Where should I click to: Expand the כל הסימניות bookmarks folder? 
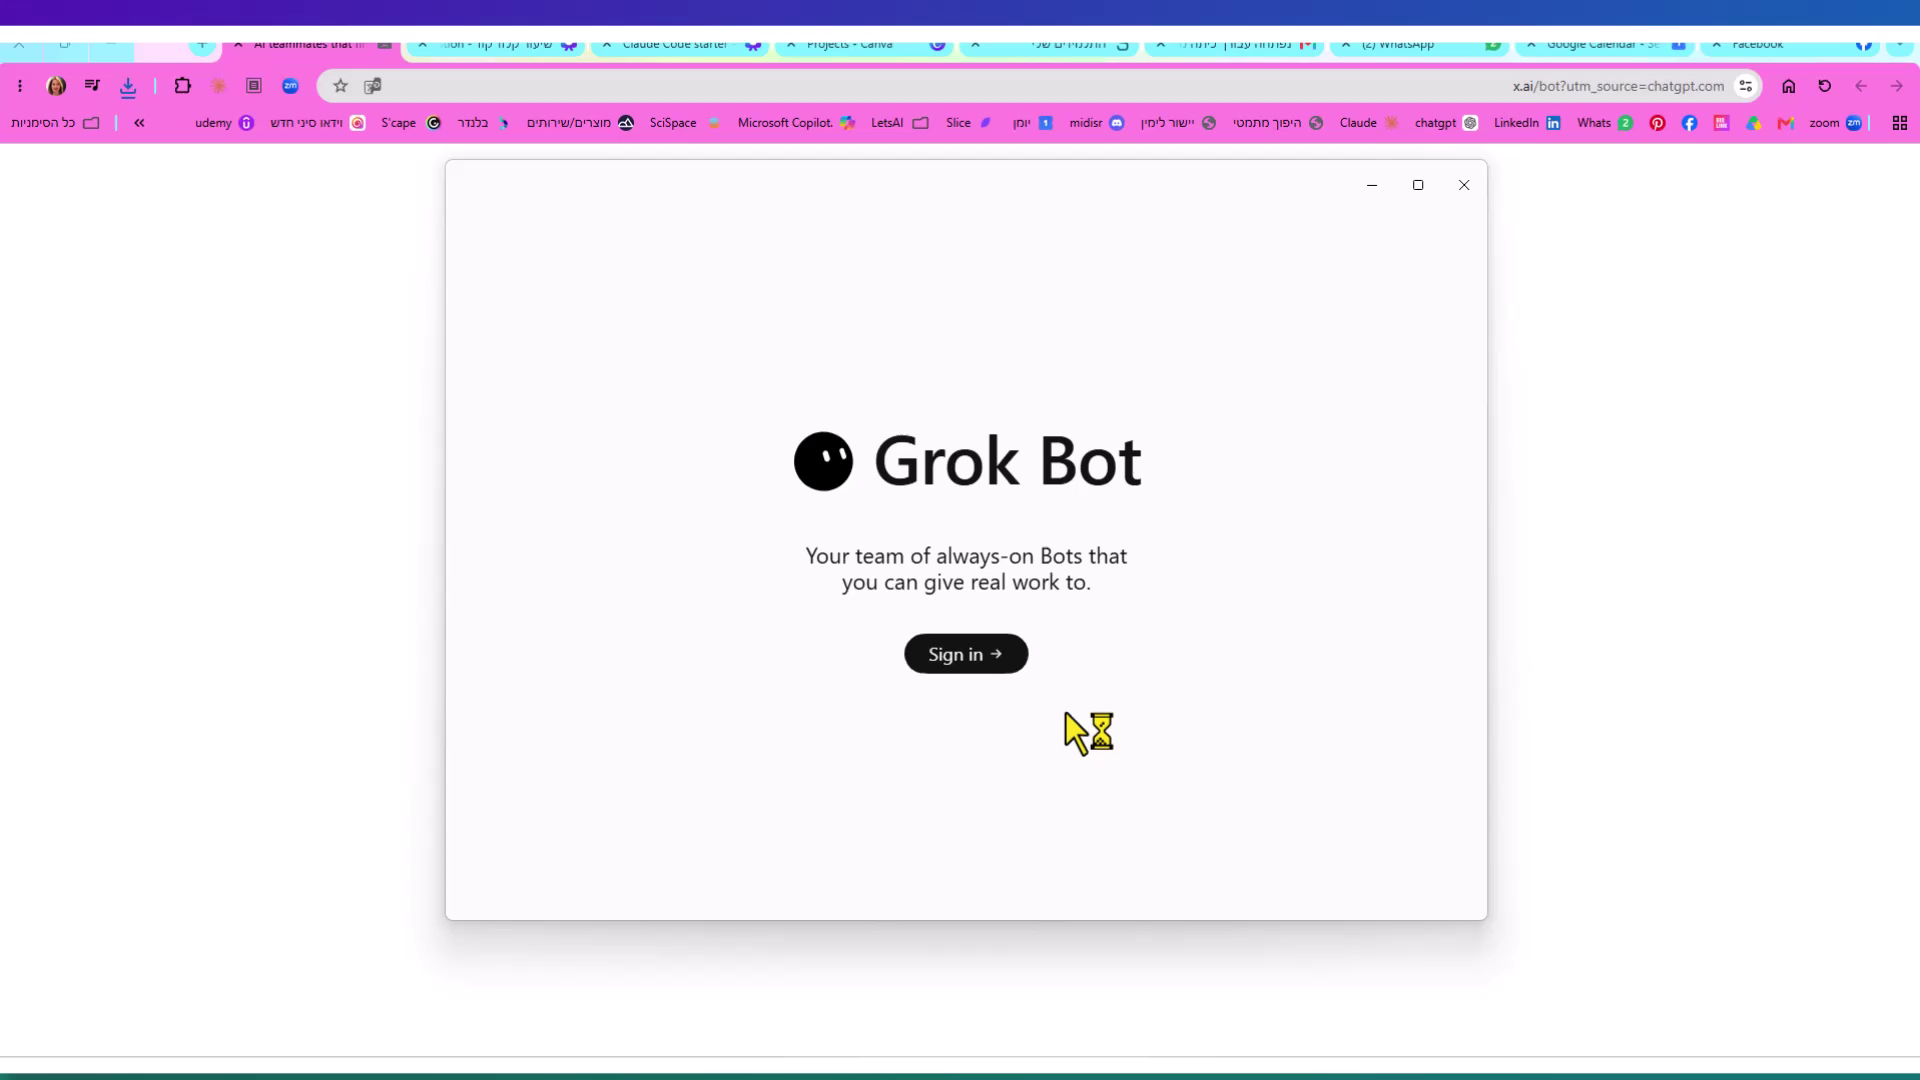click(55, 123)
